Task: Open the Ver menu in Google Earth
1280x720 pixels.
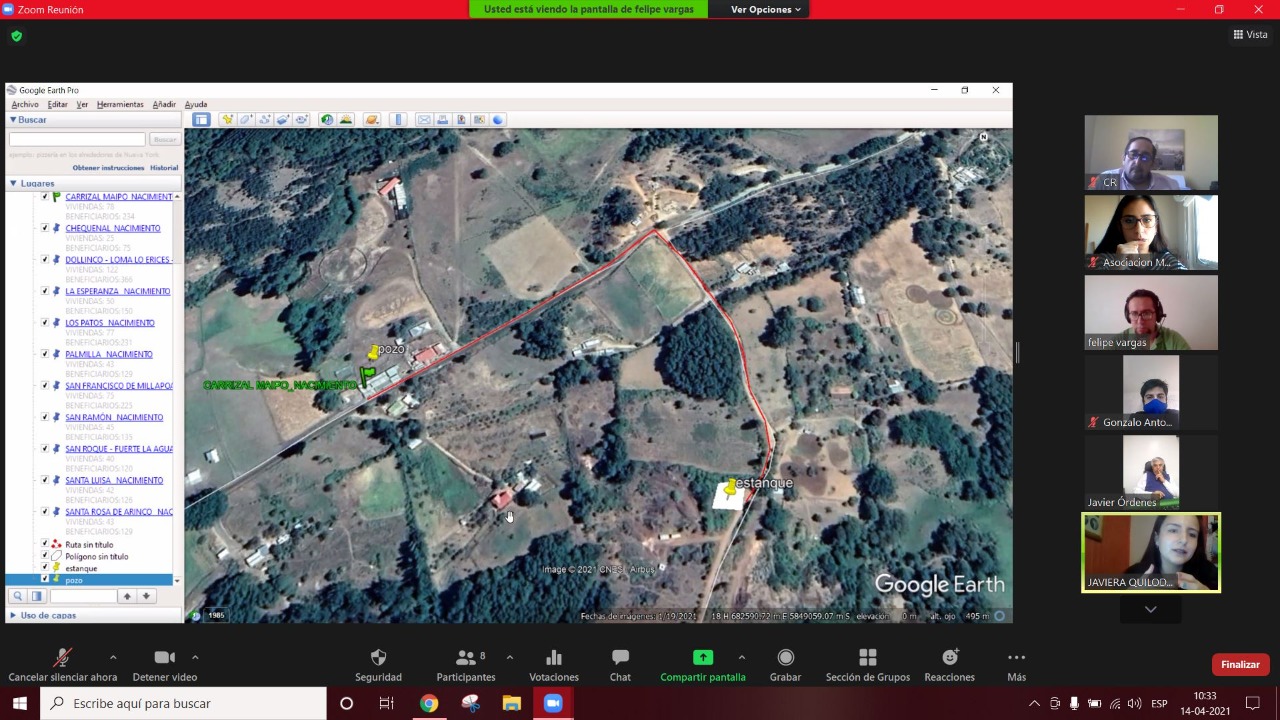Action: click(x=82, y=104)
